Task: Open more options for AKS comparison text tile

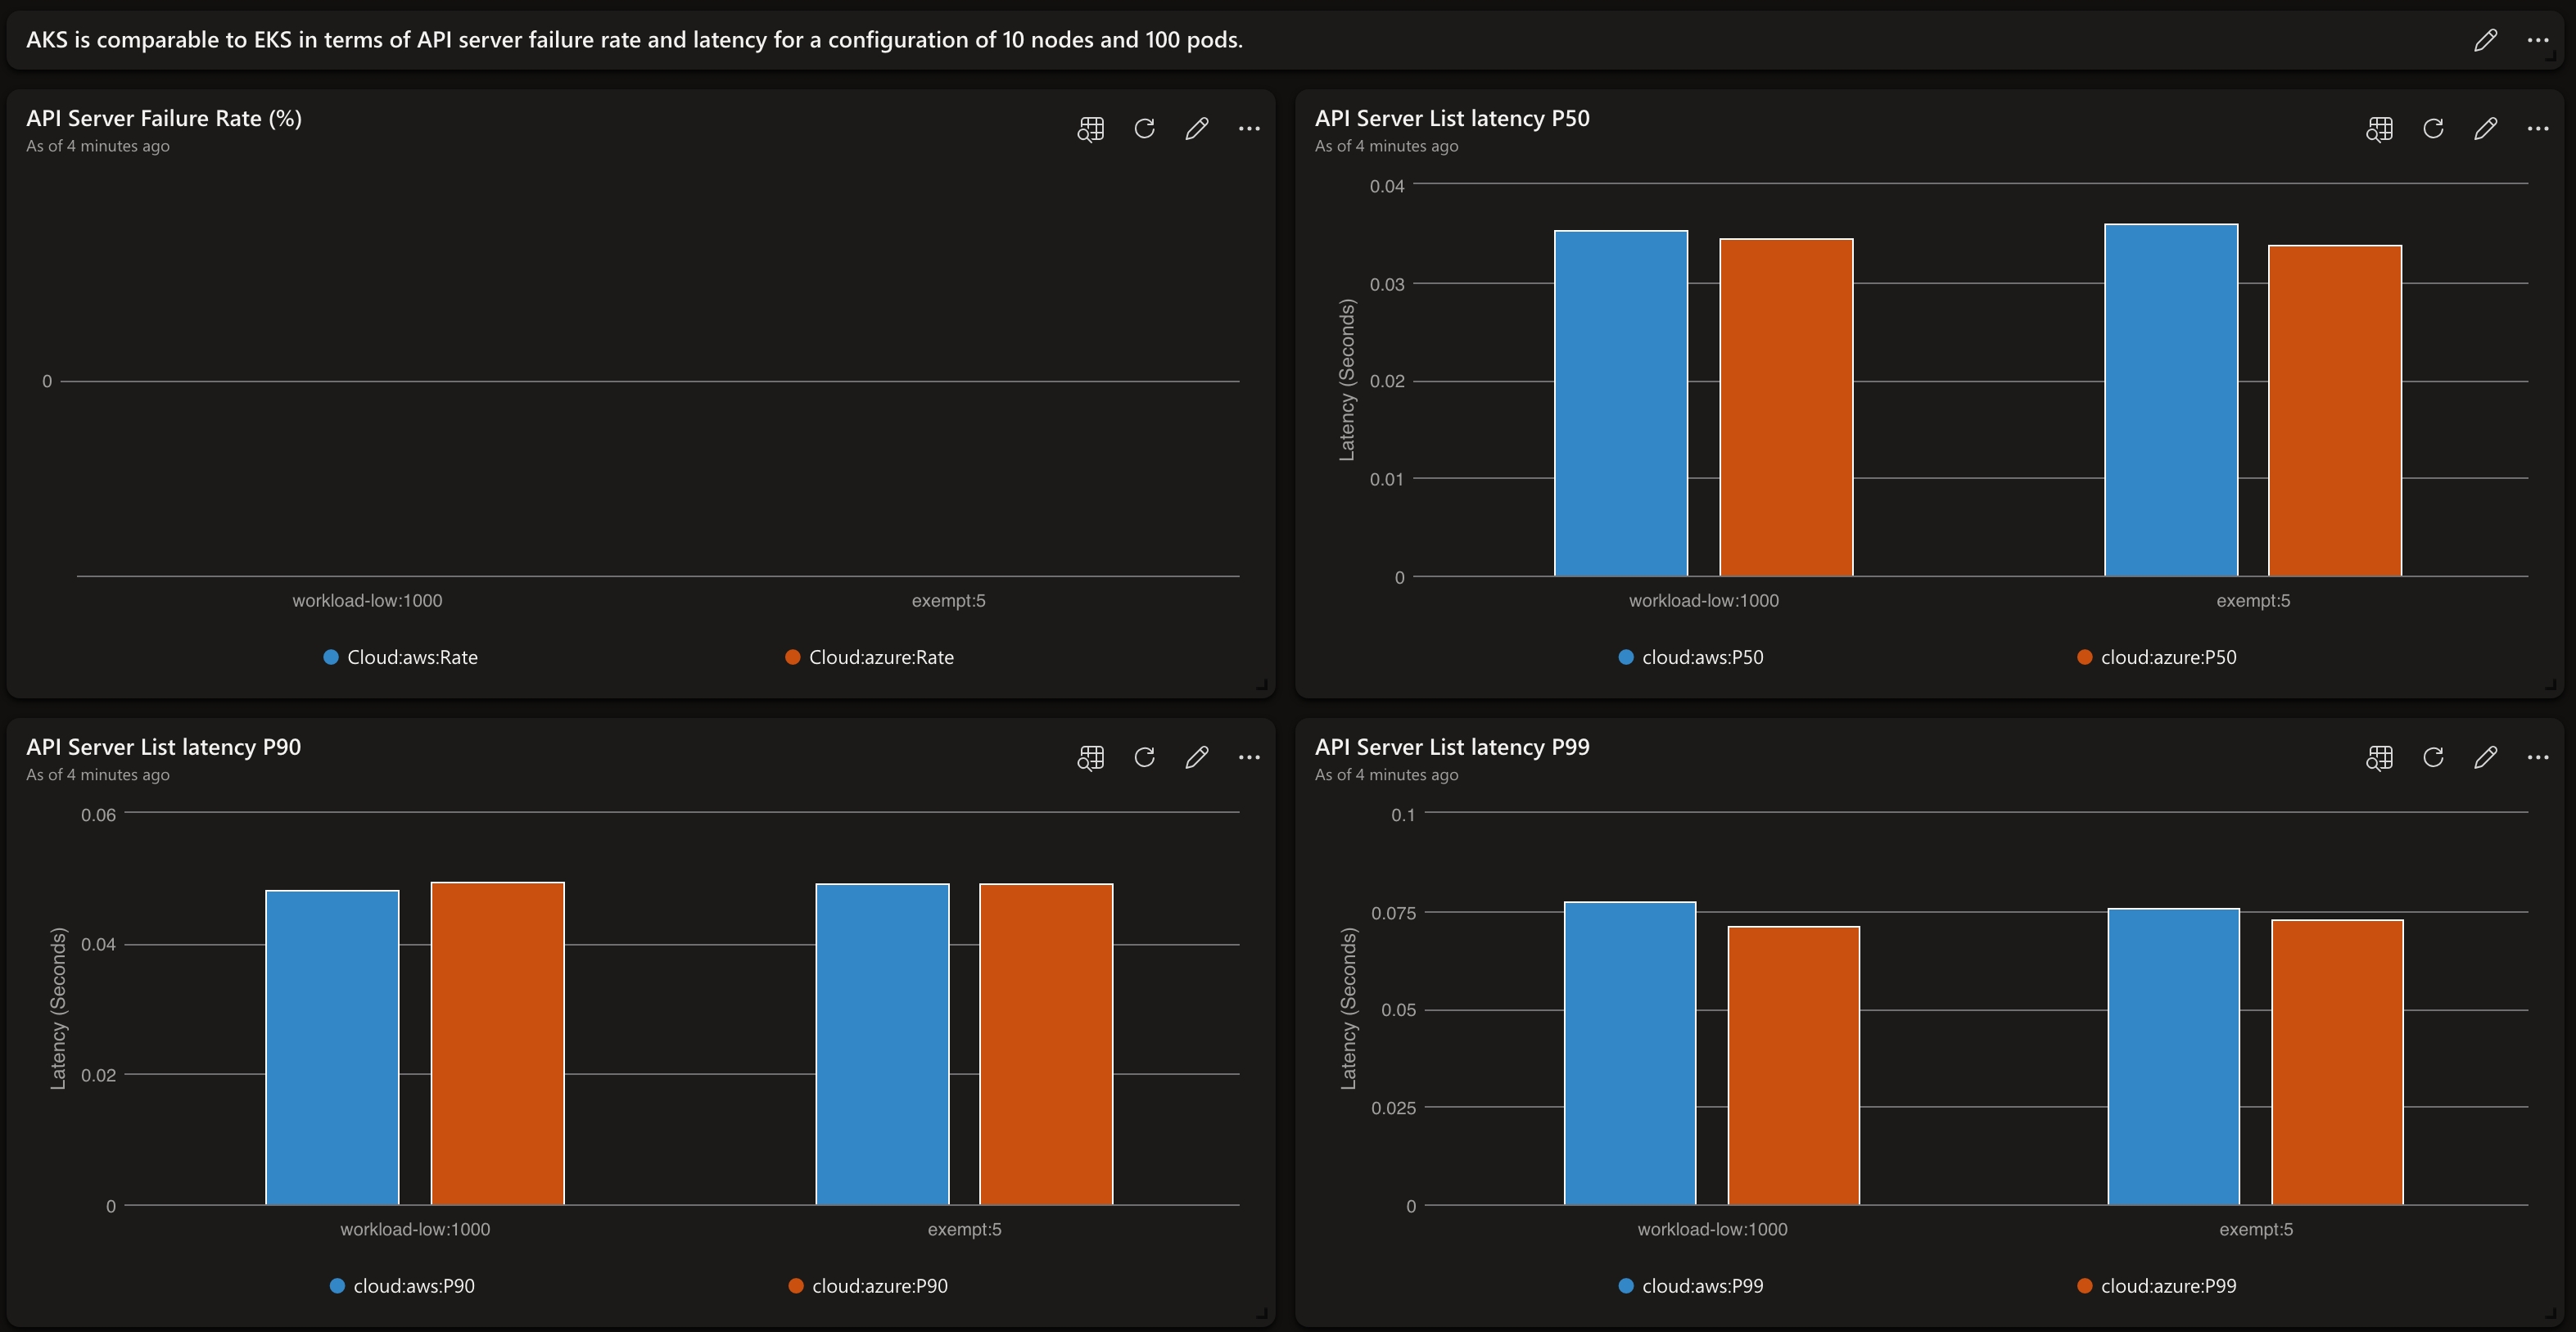Action: coord(2538,40)
